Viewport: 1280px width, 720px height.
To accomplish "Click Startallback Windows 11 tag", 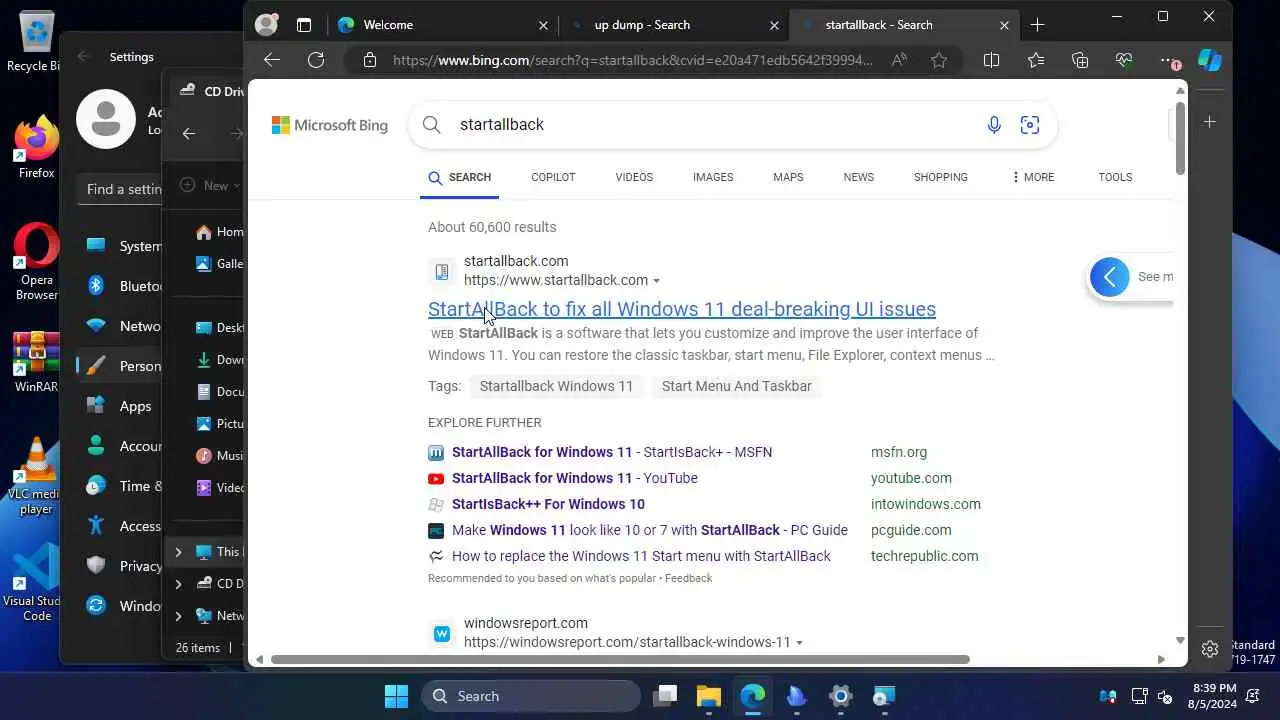I will (x=556, y=386).
